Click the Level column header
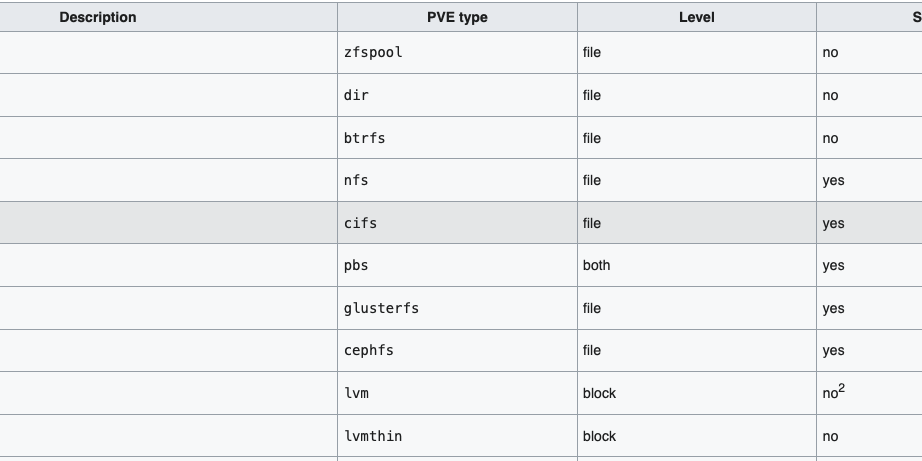Screen dimensions: 922x461 point(696,17)
